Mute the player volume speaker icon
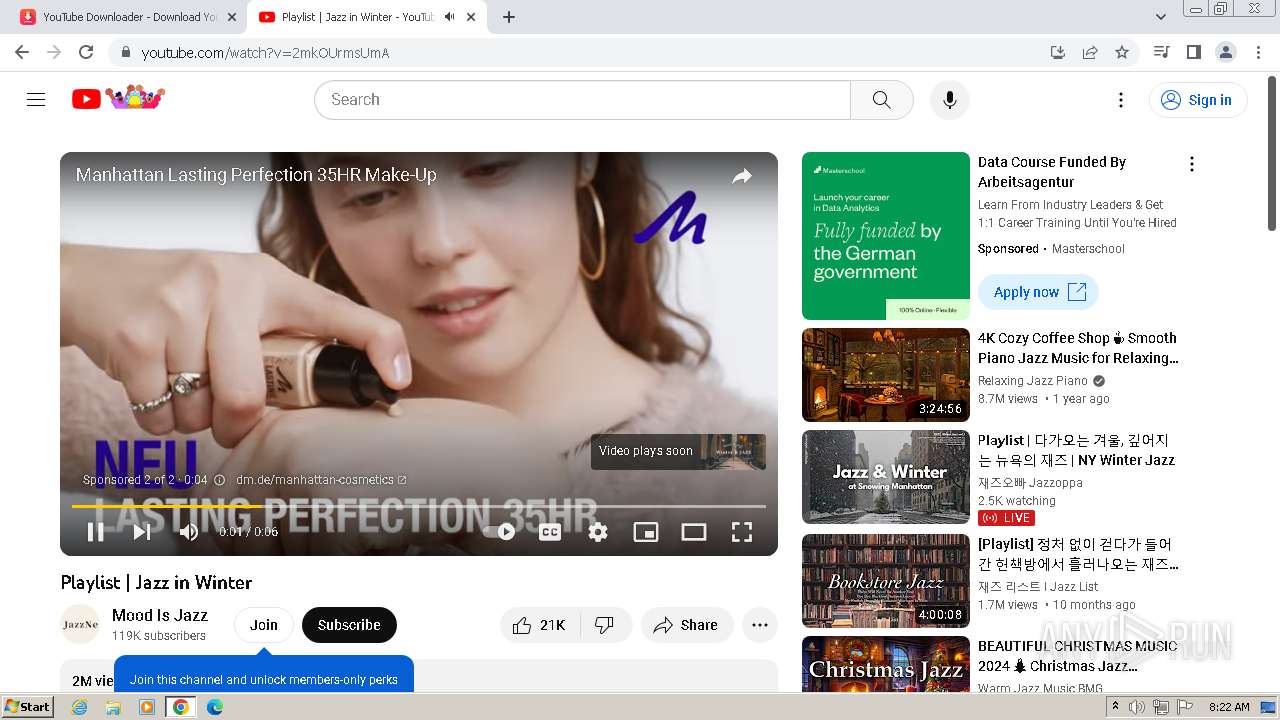1280x720 pixels. (188, 532)
